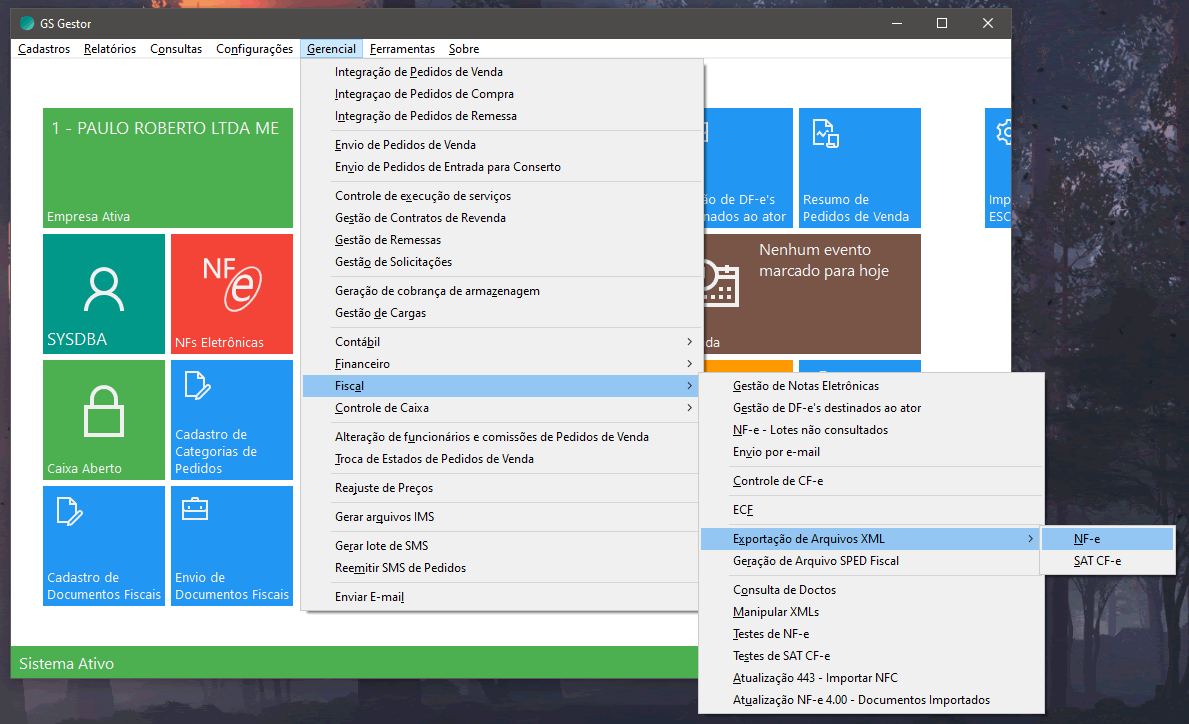Choose Testes de NF-e

[x=870, y=634]
